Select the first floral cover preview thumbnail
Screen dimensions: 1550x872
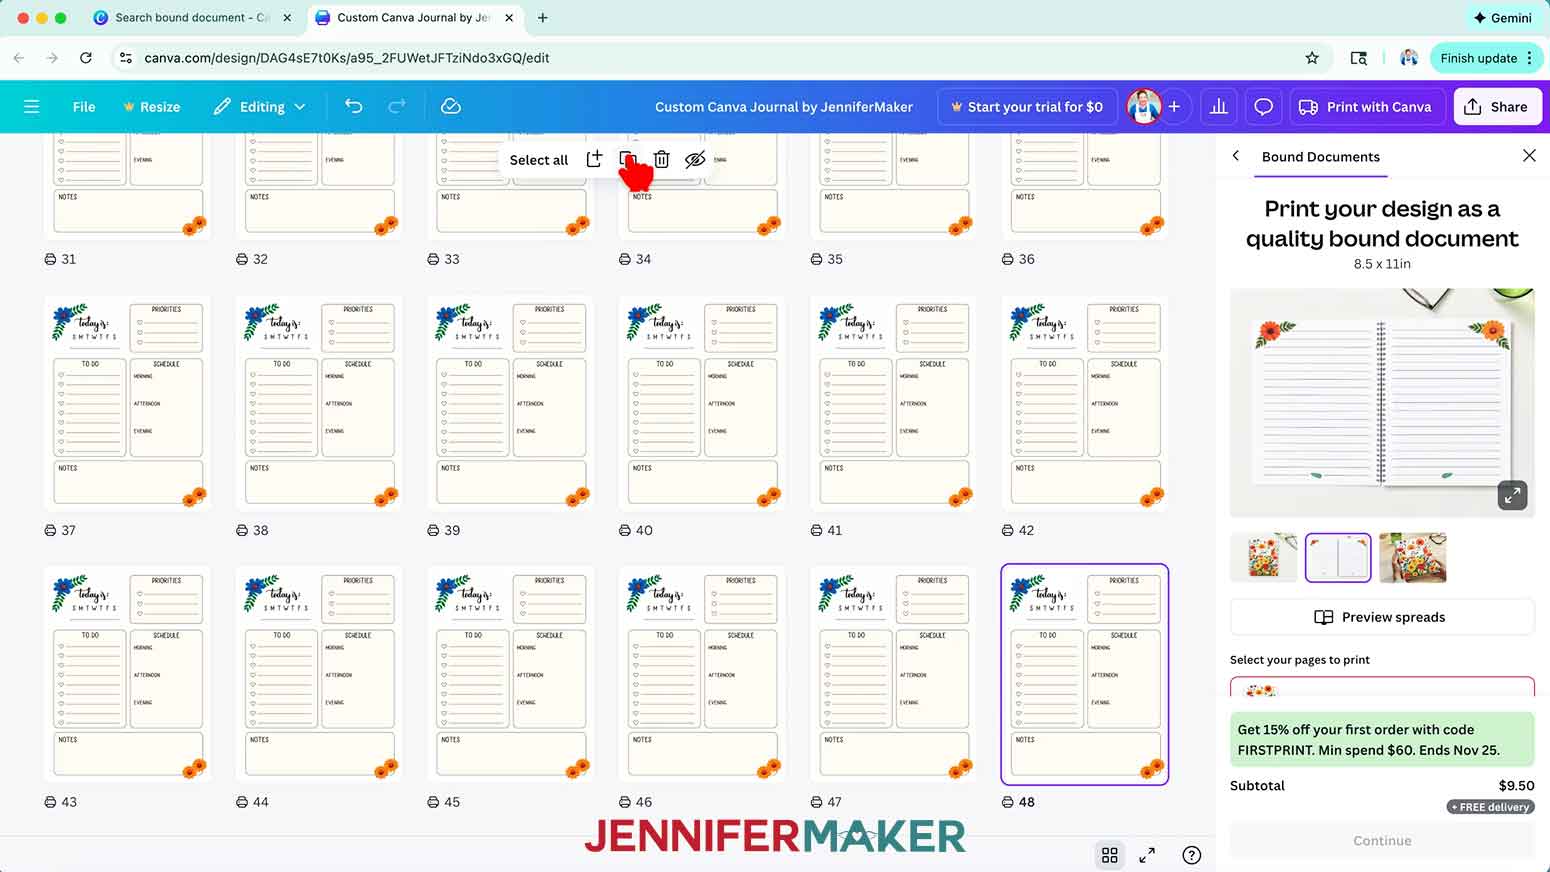tap(1263, 557)
